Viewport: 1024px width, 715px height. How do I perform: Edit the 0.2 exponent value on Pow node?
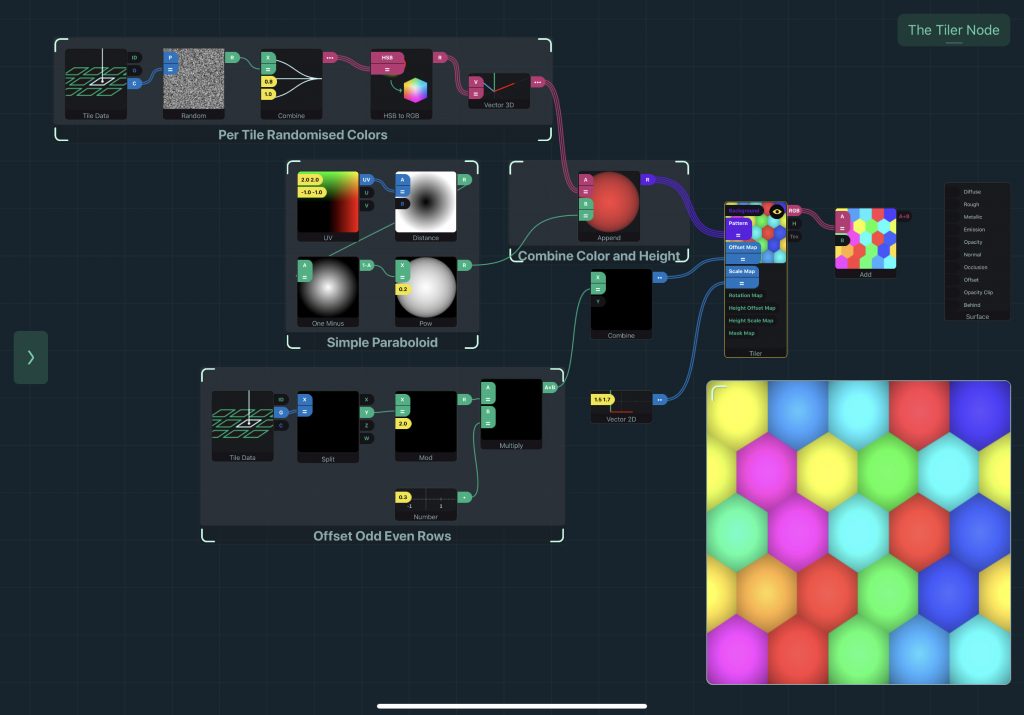(403, 289)
